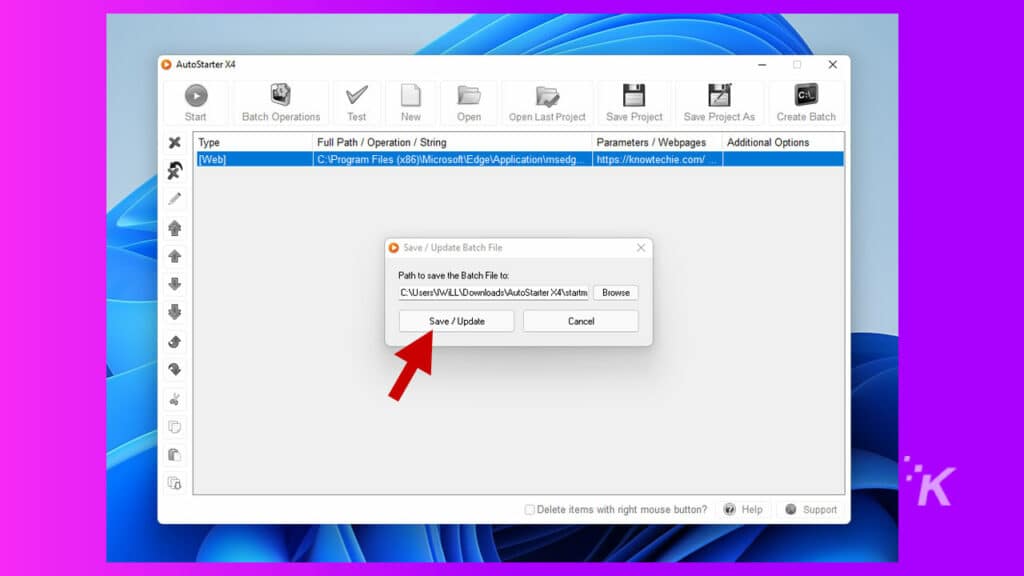1024x576 pixels.
Task: Cut selected item with scissors icon
Action: click(x=174, y=399)
